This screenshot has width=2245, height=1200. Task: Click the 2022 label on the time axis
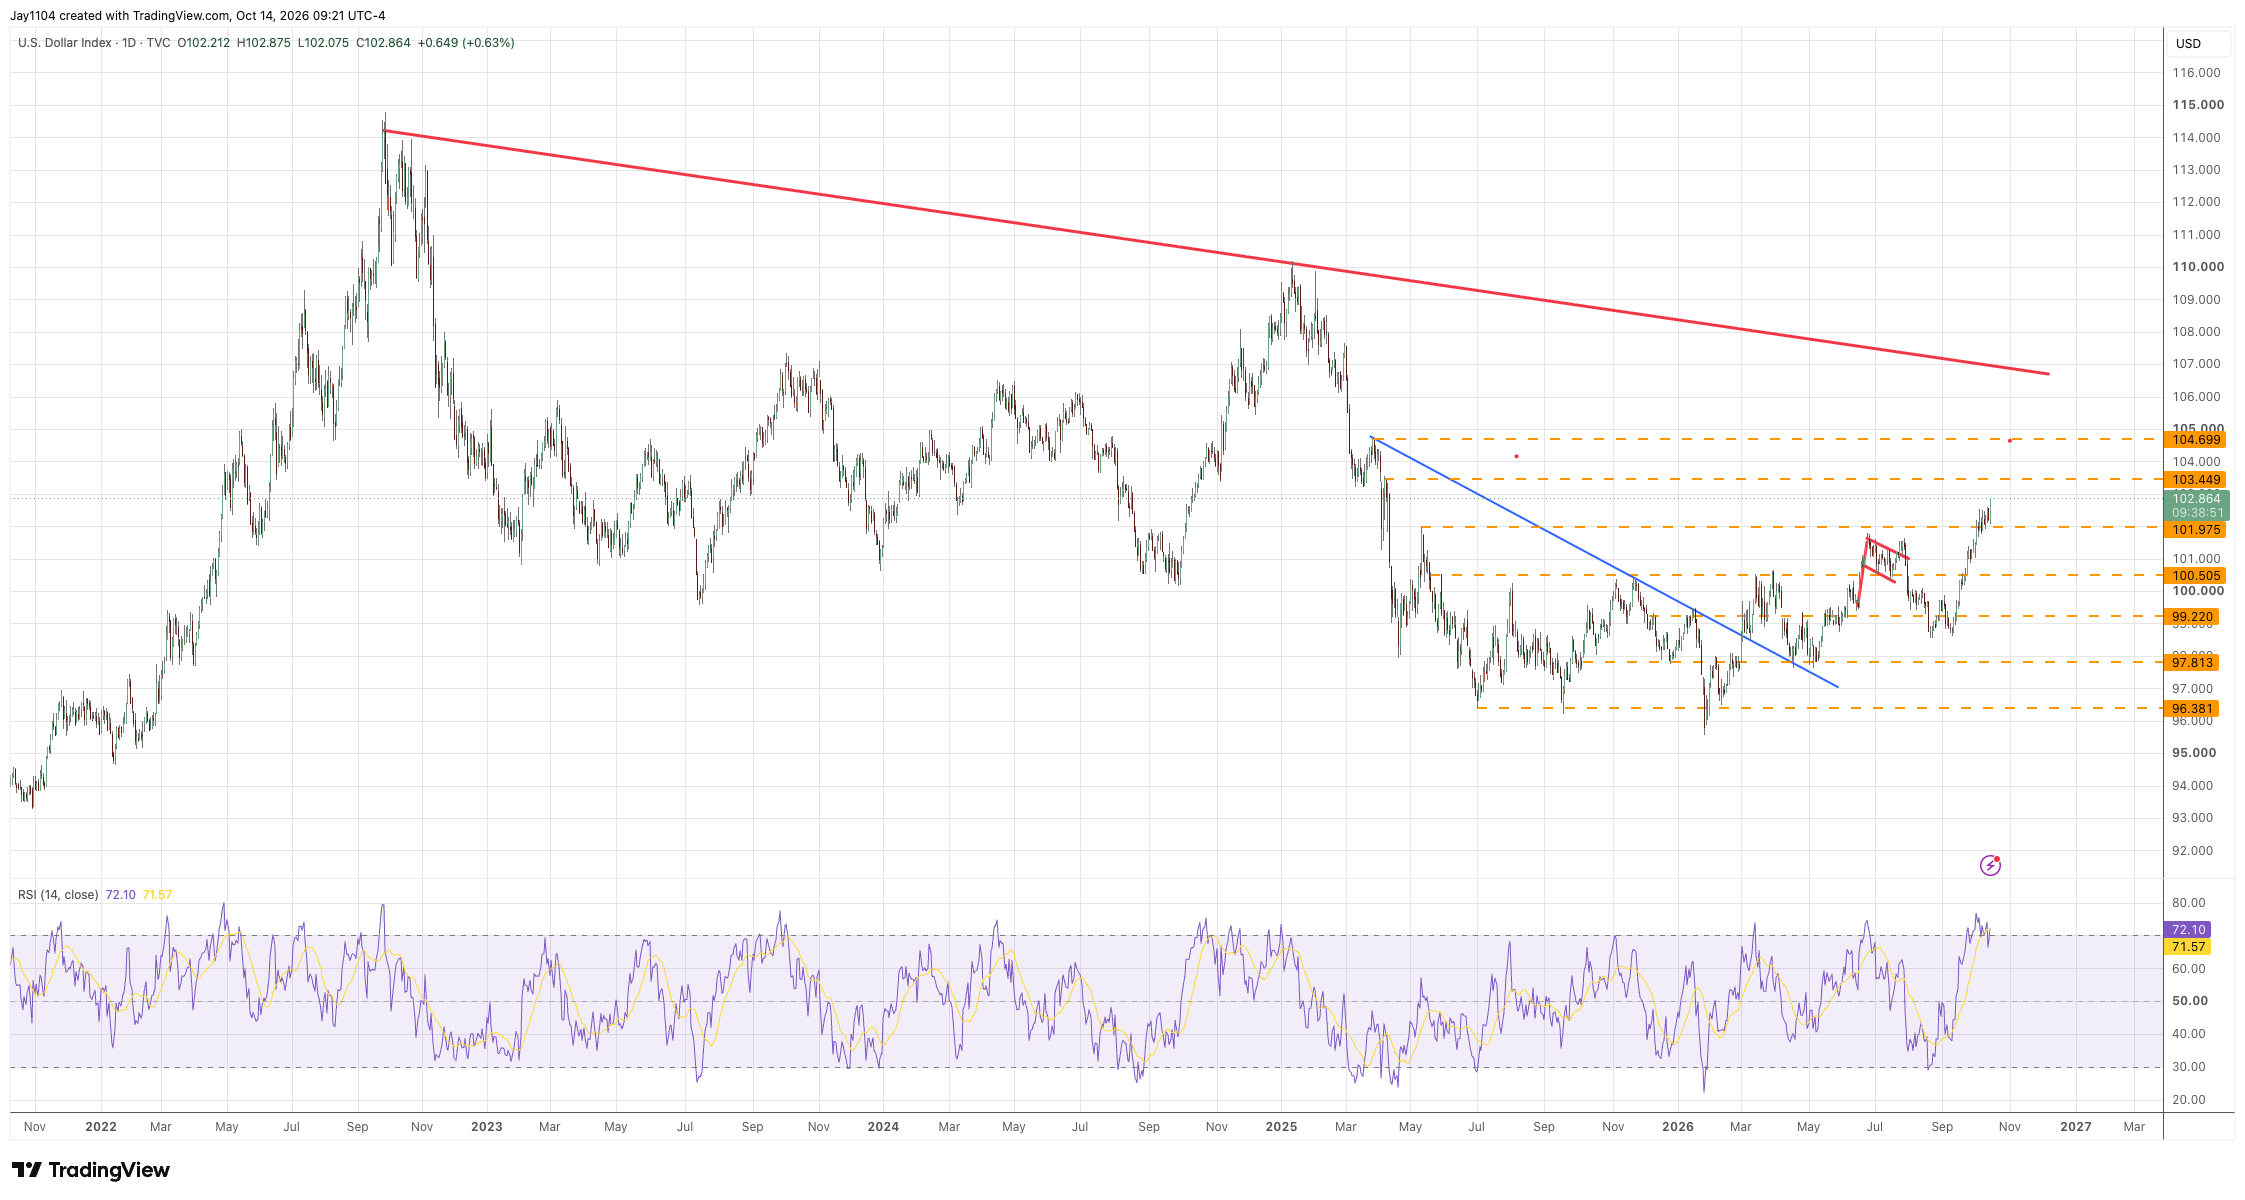[x=100, y=1127]
